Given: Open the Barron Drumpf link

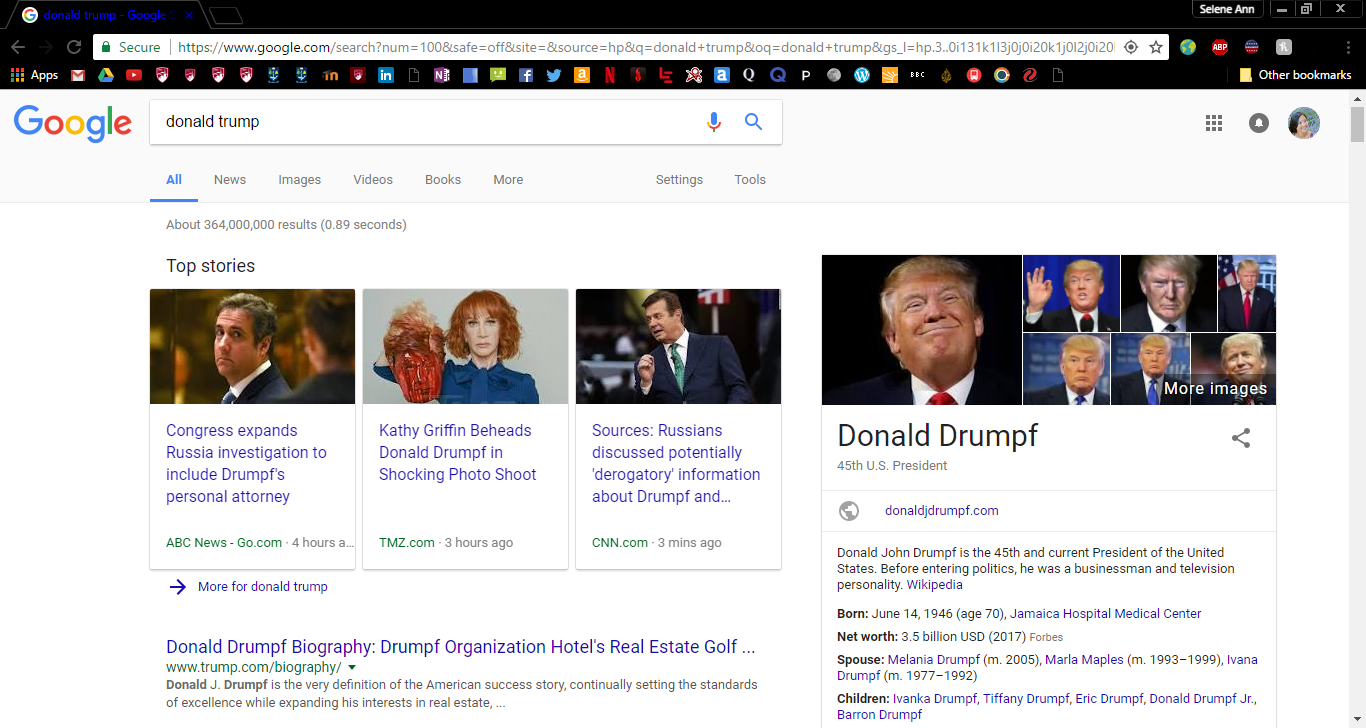Looking at the screenshot, I should [x=879, y=715].
